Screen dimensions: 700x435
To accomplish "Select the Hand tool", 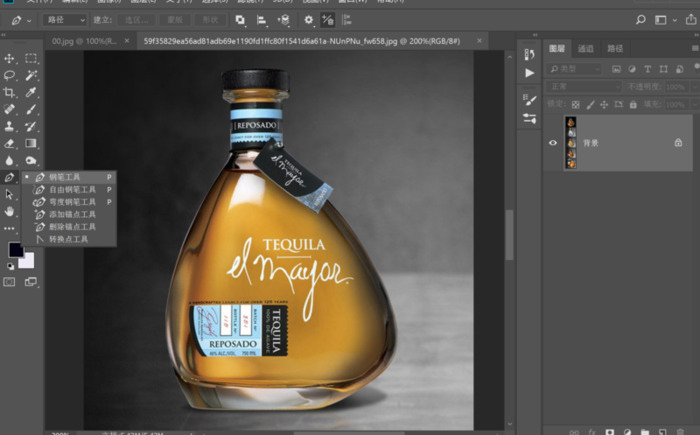I will [x=10, y=211].
